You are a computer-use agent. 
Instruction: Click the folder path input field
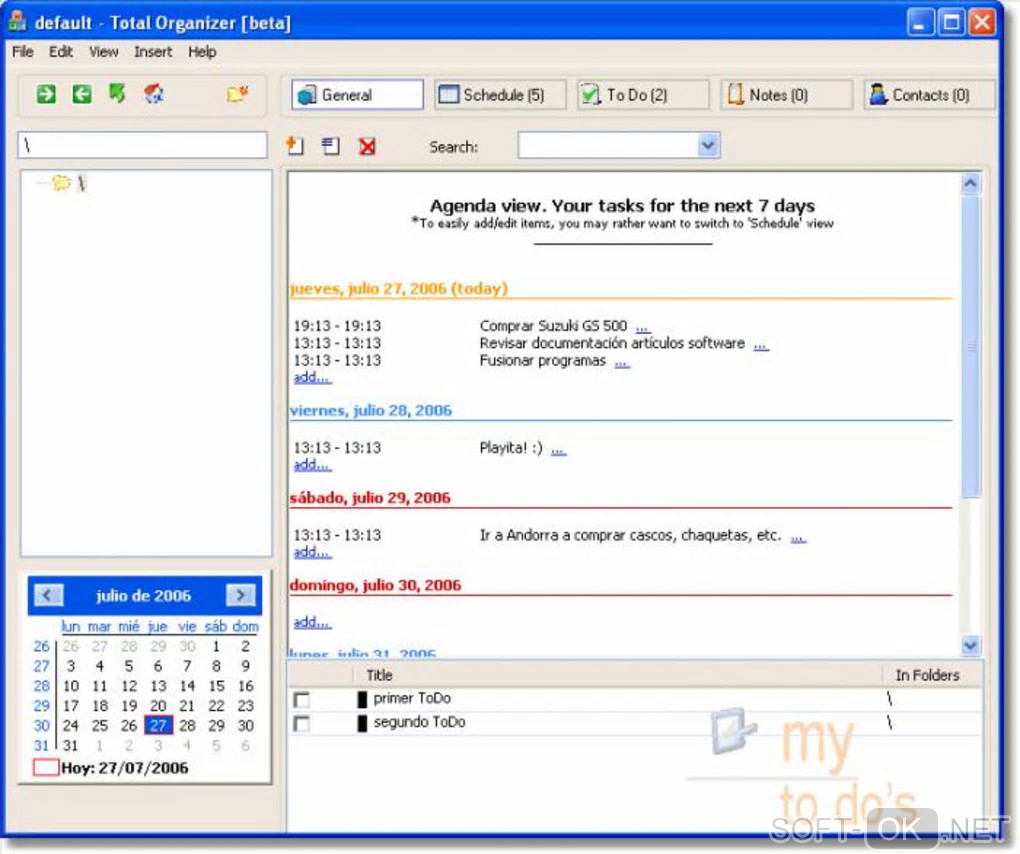pos(142,144)
